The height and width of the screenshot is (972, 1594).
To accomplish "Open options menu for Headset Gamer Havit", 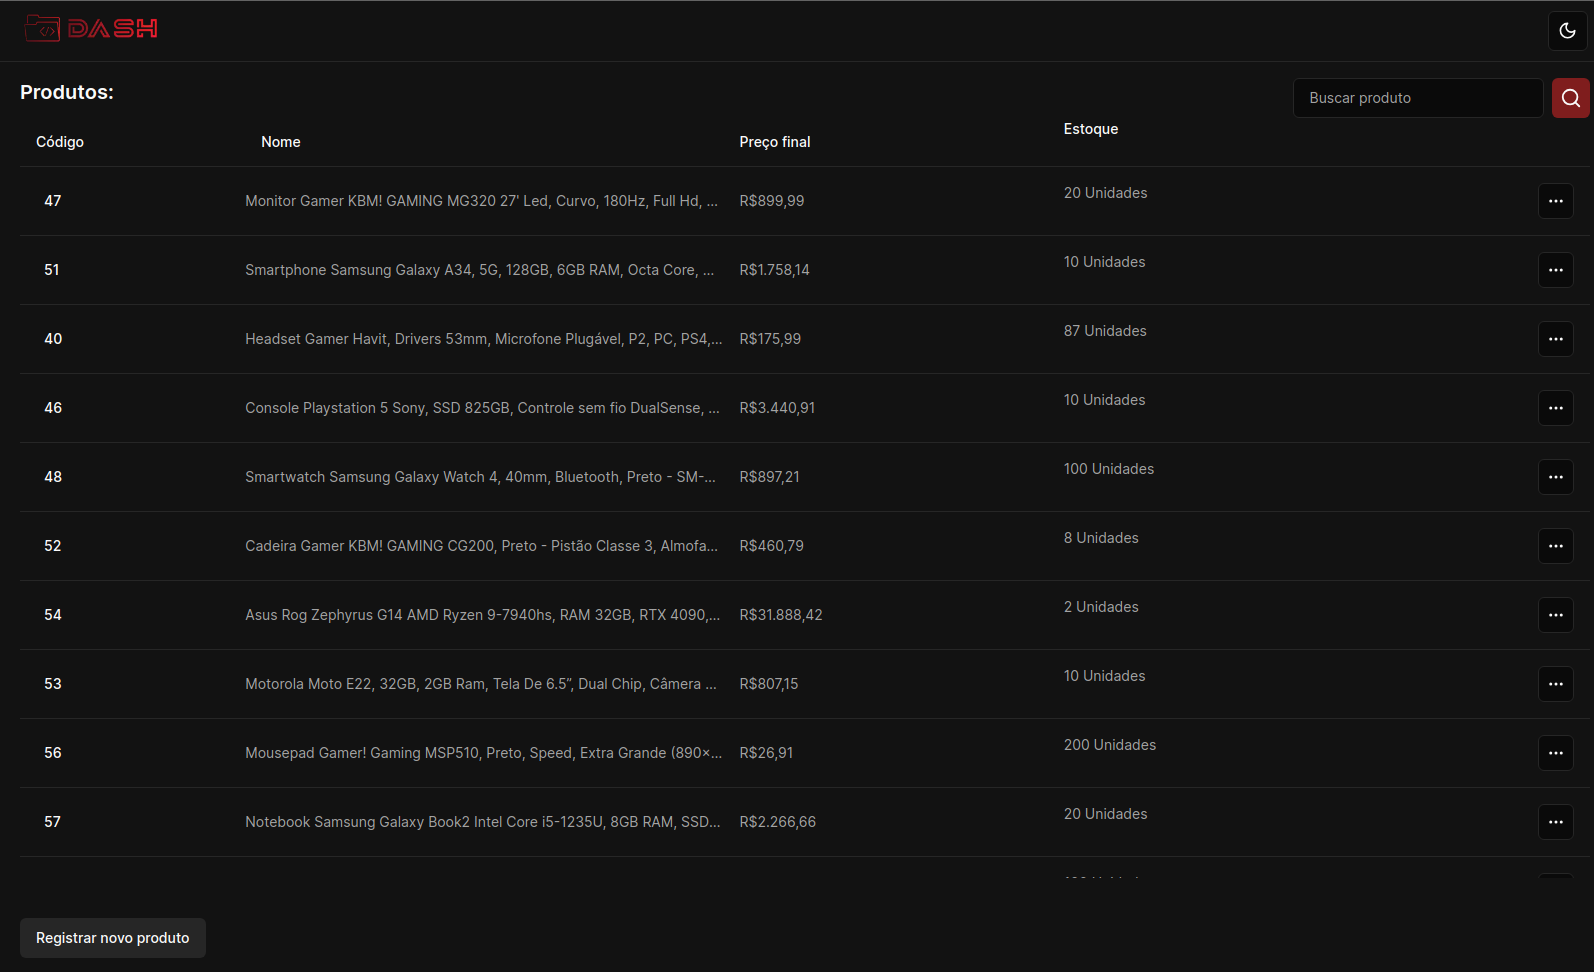I will 1555,339.
